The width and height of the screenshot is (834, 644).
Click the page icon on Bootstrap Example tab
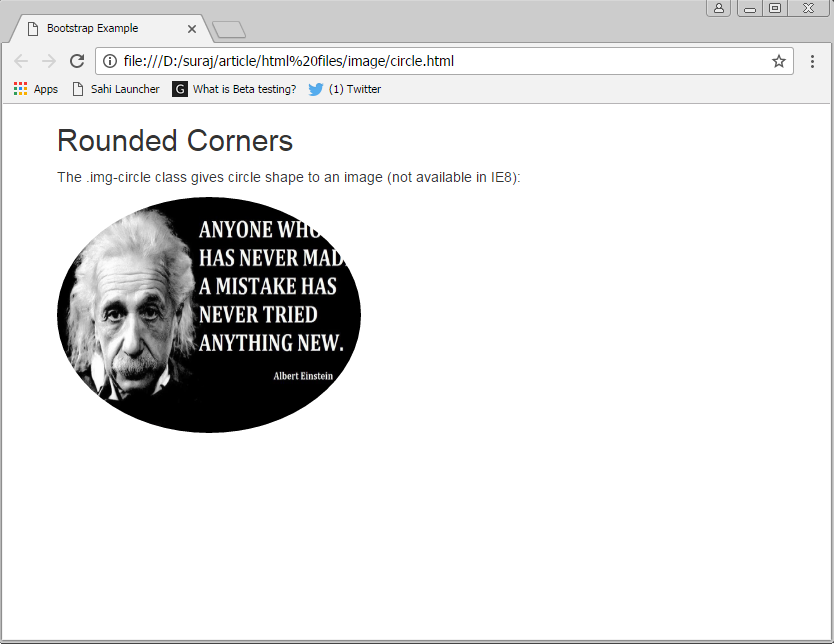coord(33,29)
